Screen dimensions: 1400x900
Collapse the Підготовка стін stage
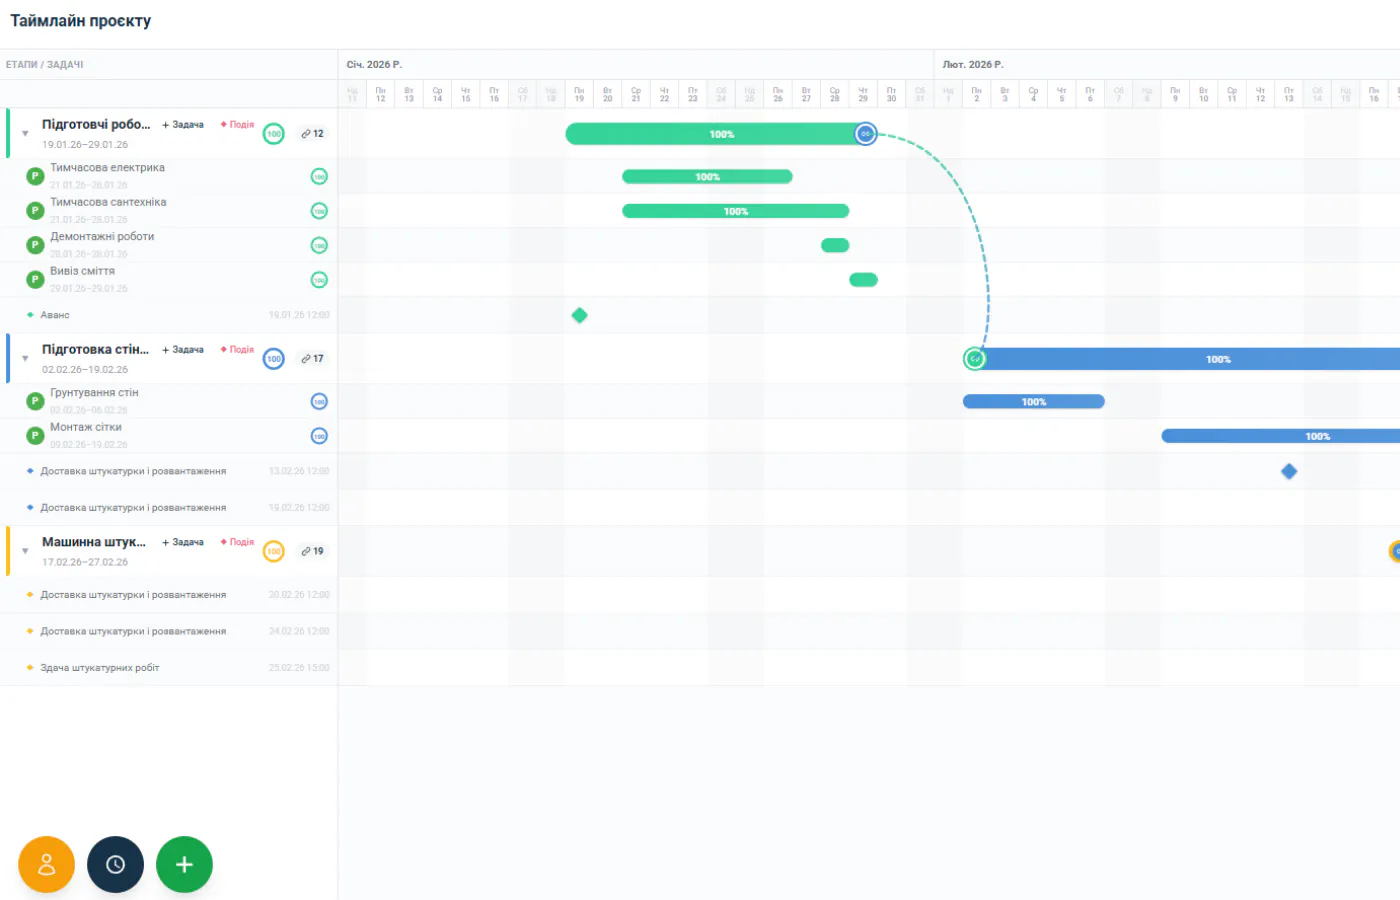coord(25,359)
